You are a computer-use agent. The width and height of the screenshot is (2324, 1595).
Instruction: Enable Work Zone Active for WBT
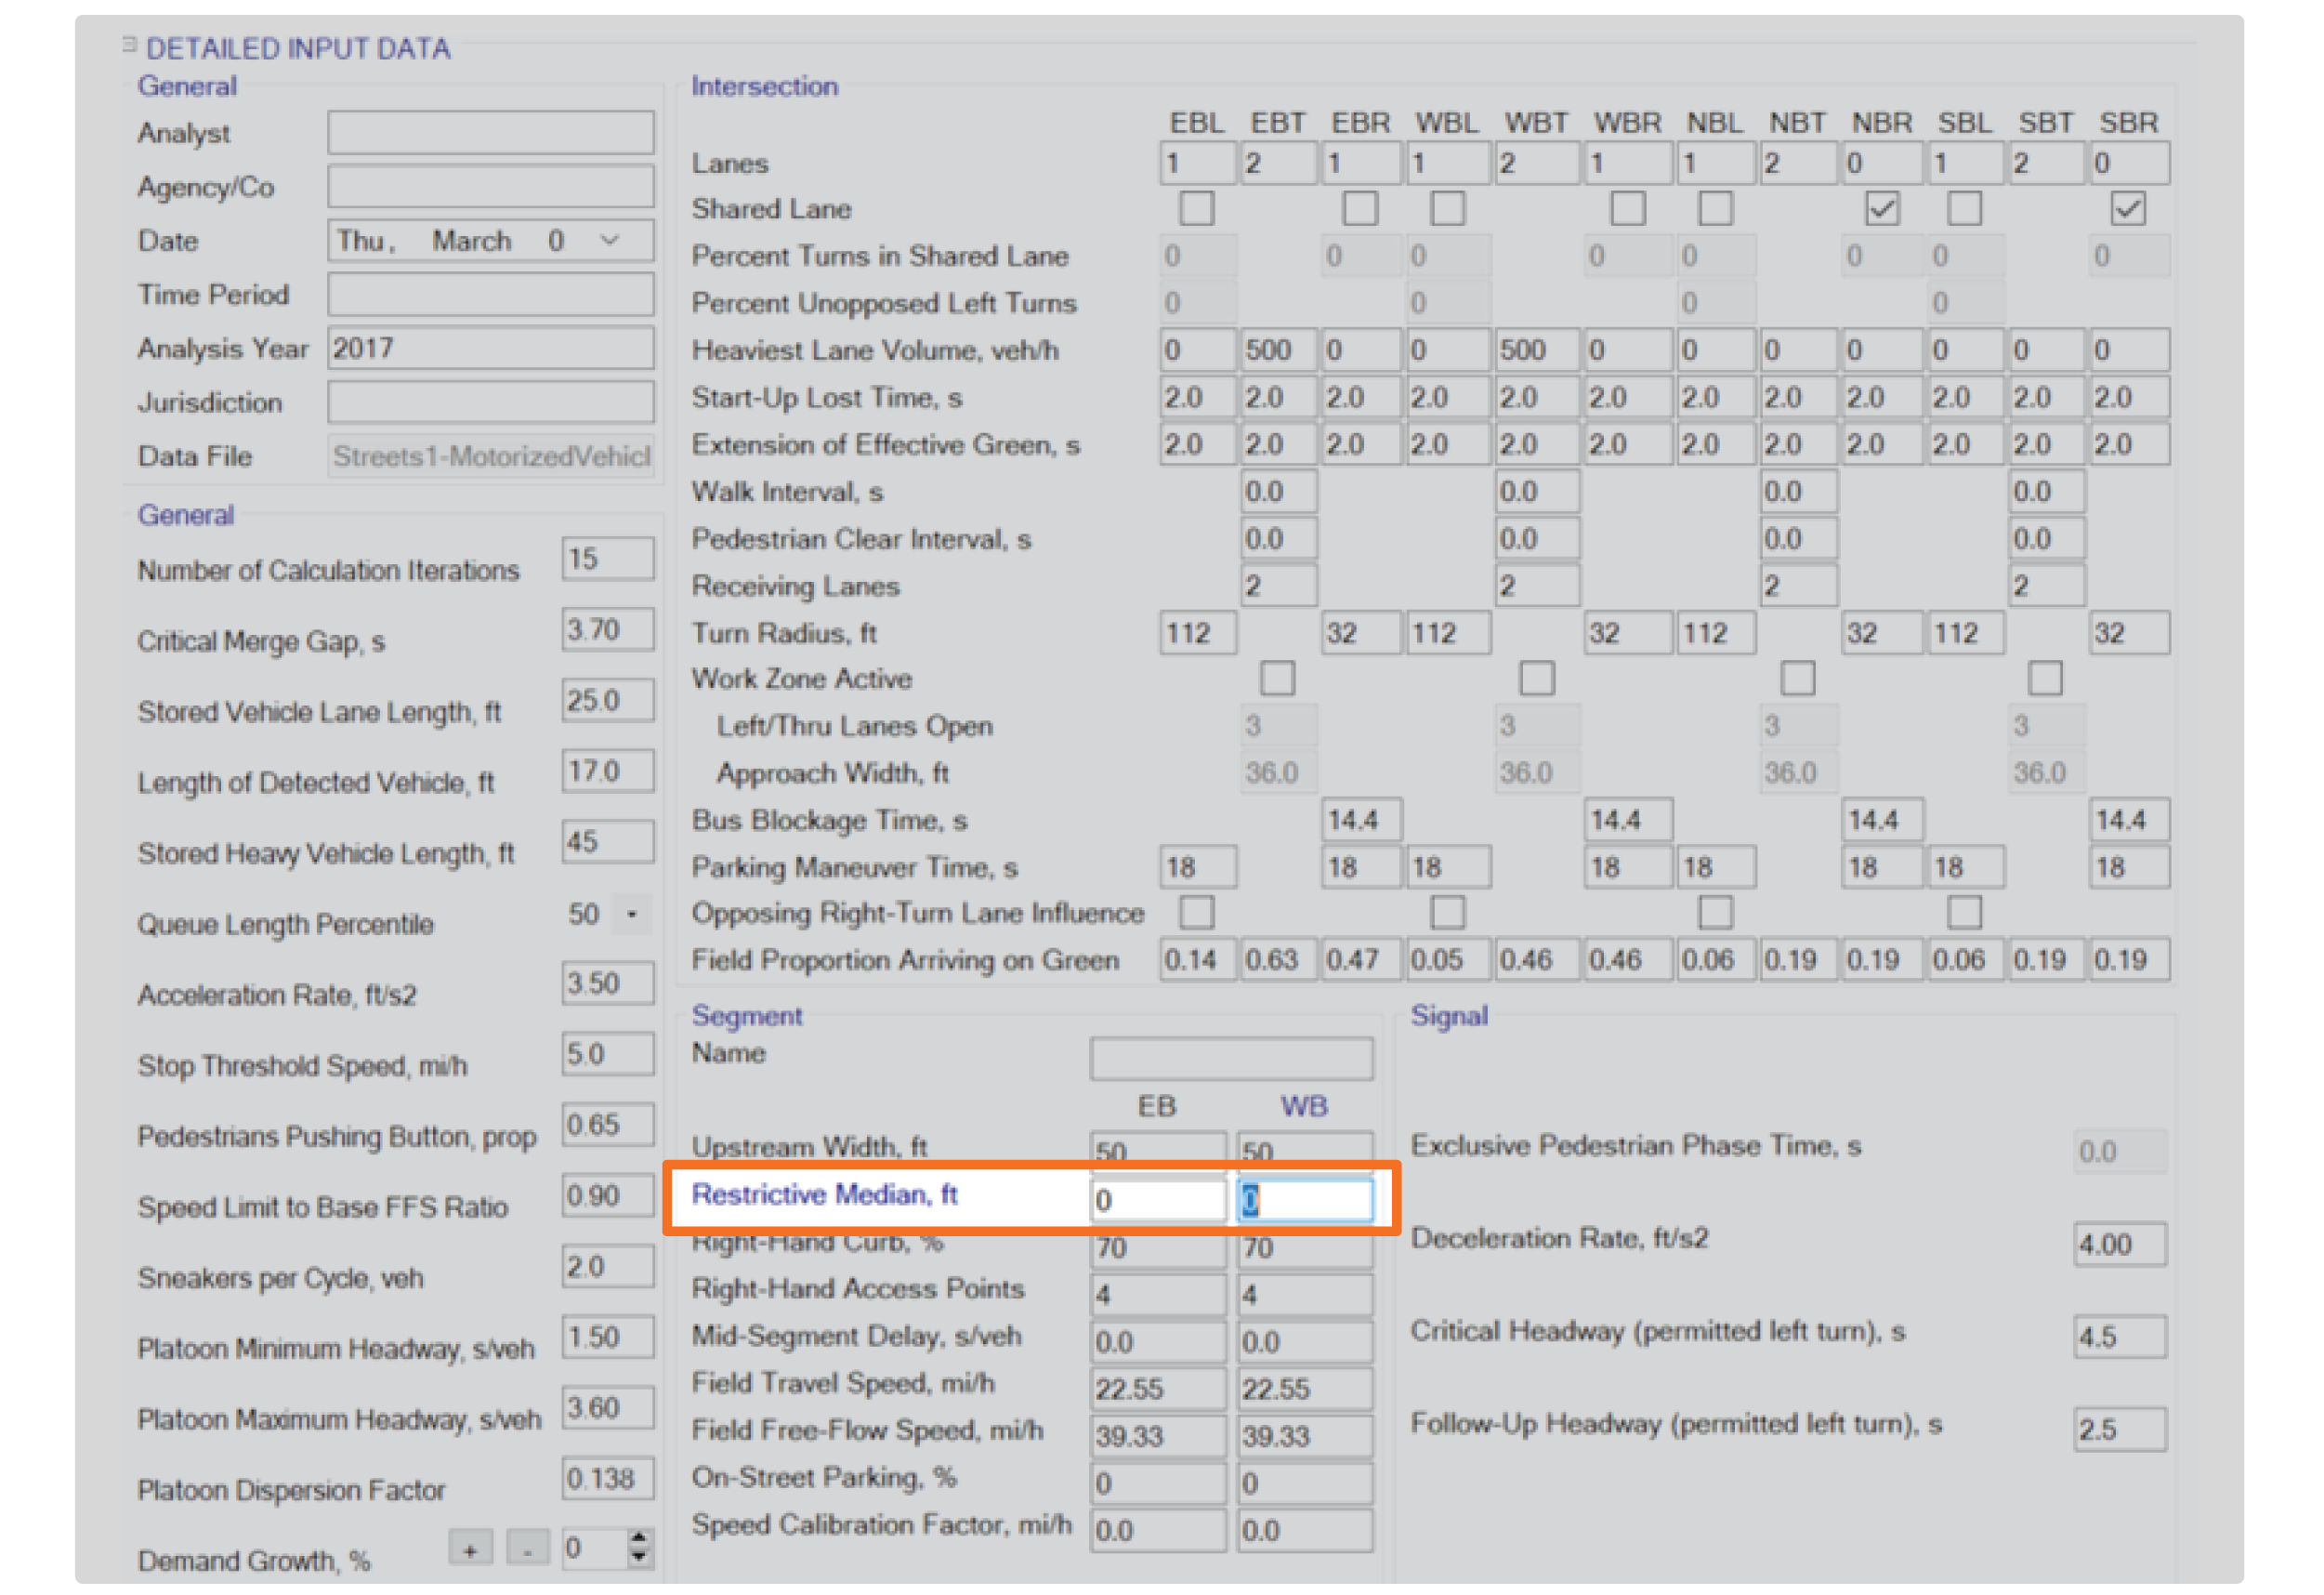1537,678
